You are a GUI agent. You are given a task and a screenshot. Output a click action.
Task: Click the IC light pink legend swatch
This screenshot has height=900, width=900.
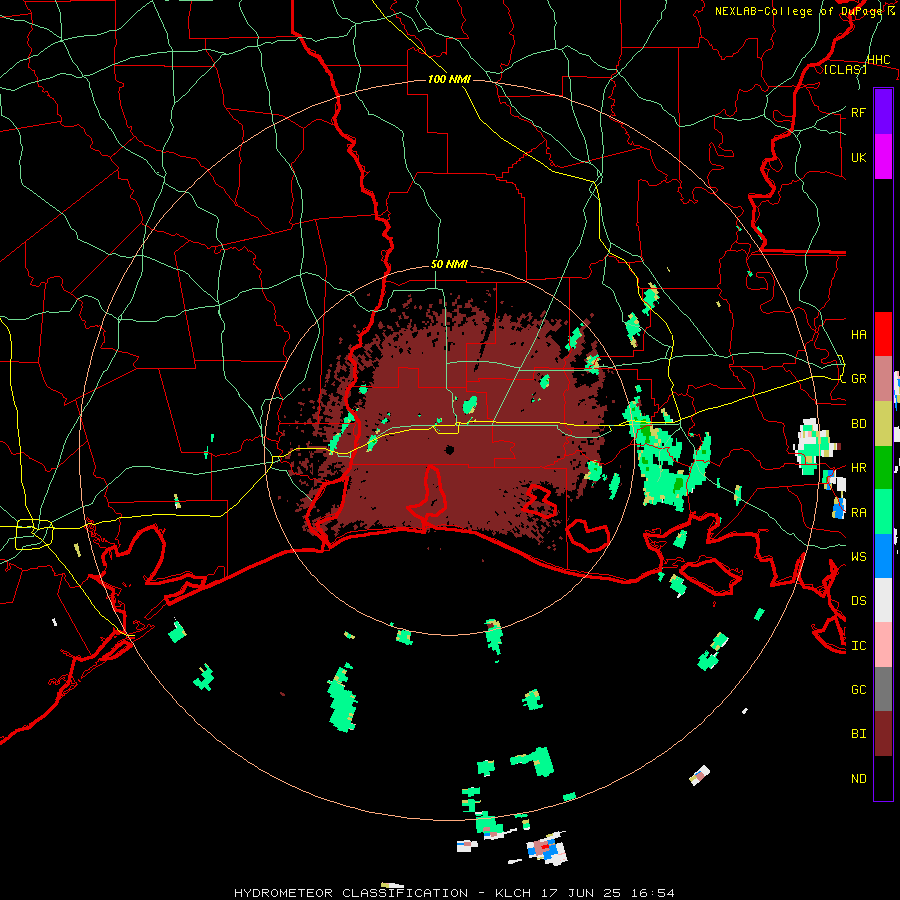[x=883, y=645]
